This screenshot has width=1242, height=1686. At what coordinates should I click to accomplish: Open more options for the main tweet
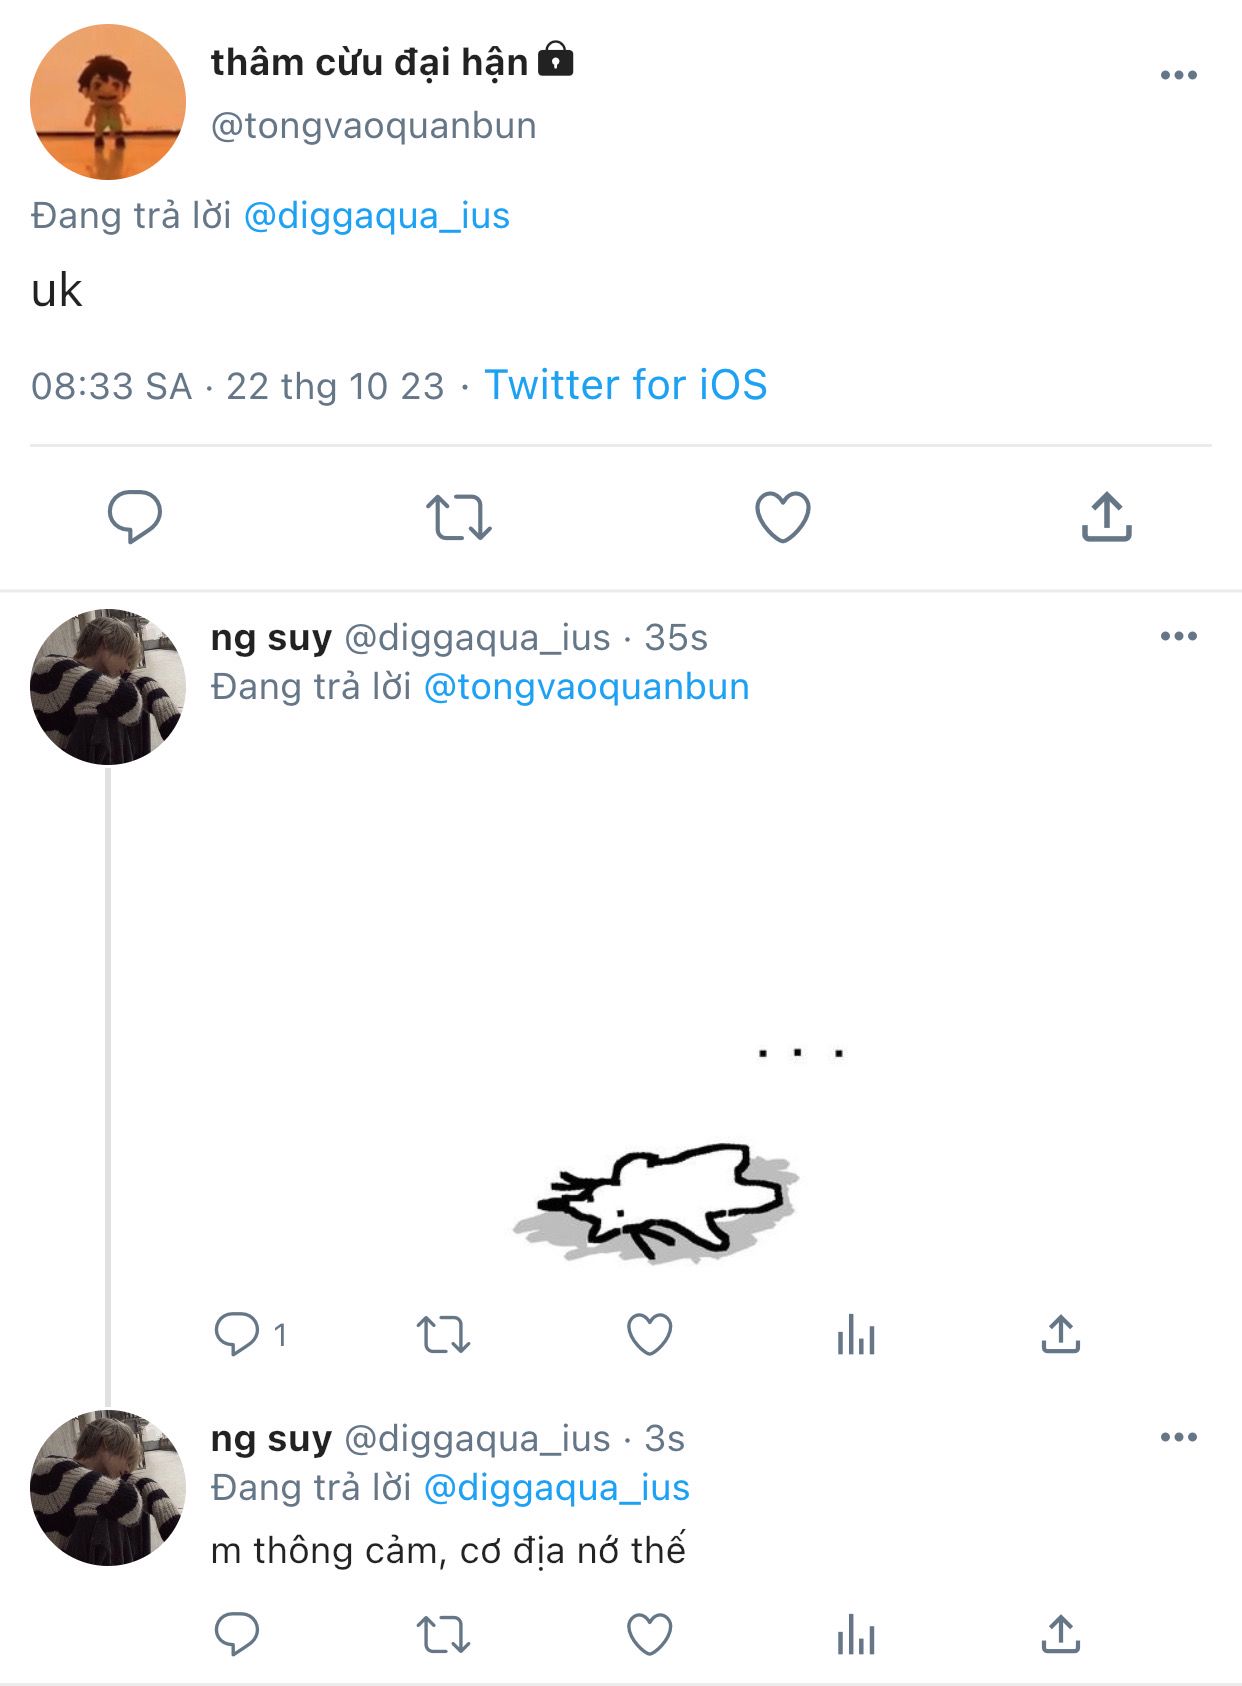click(1178, 76)
